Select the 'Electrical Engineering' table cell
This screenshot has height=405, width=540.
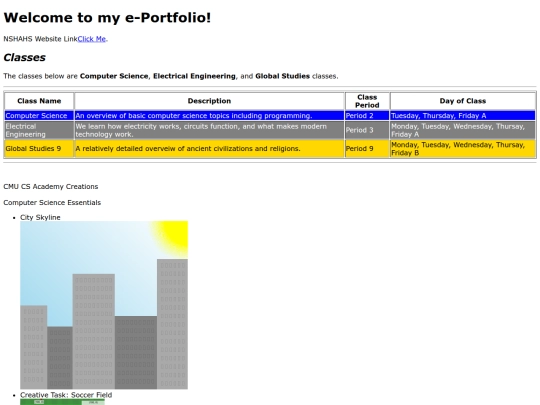39,130
